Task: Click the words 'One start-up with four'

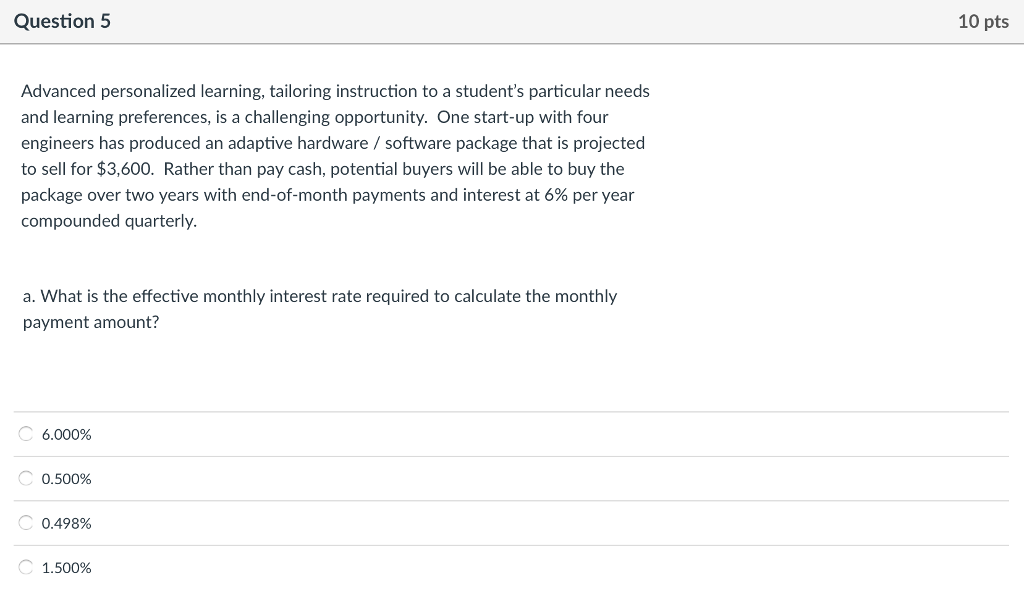Action: (x=522, y=118)
